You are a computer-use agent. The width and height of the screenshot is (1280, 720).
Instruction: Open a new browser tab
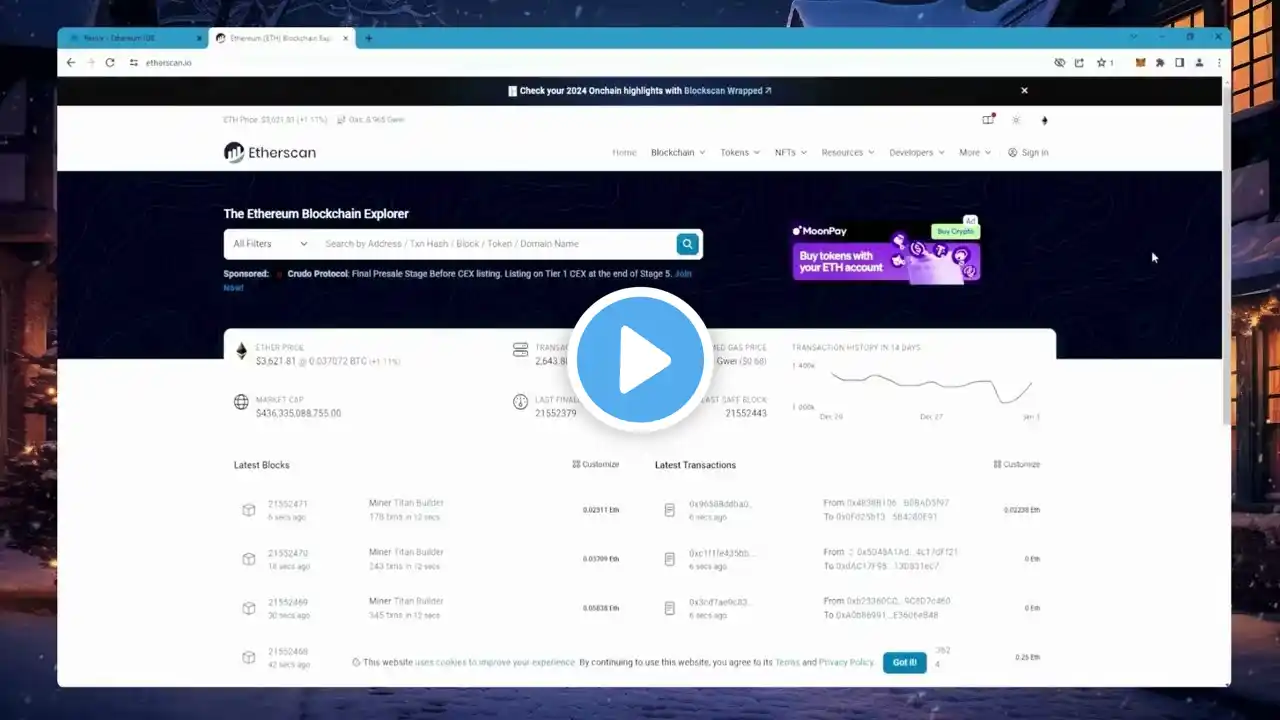click(368, 38)
